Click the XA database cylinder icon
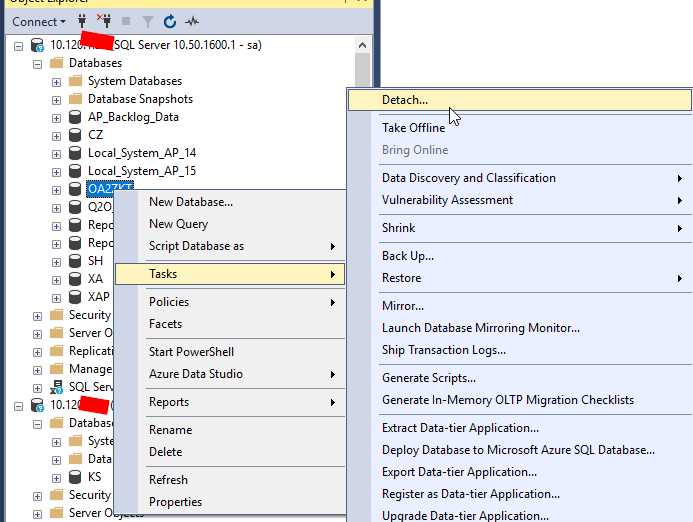This screenshot has width=693, height=522. pyautogui.click(x=75, y=279)
